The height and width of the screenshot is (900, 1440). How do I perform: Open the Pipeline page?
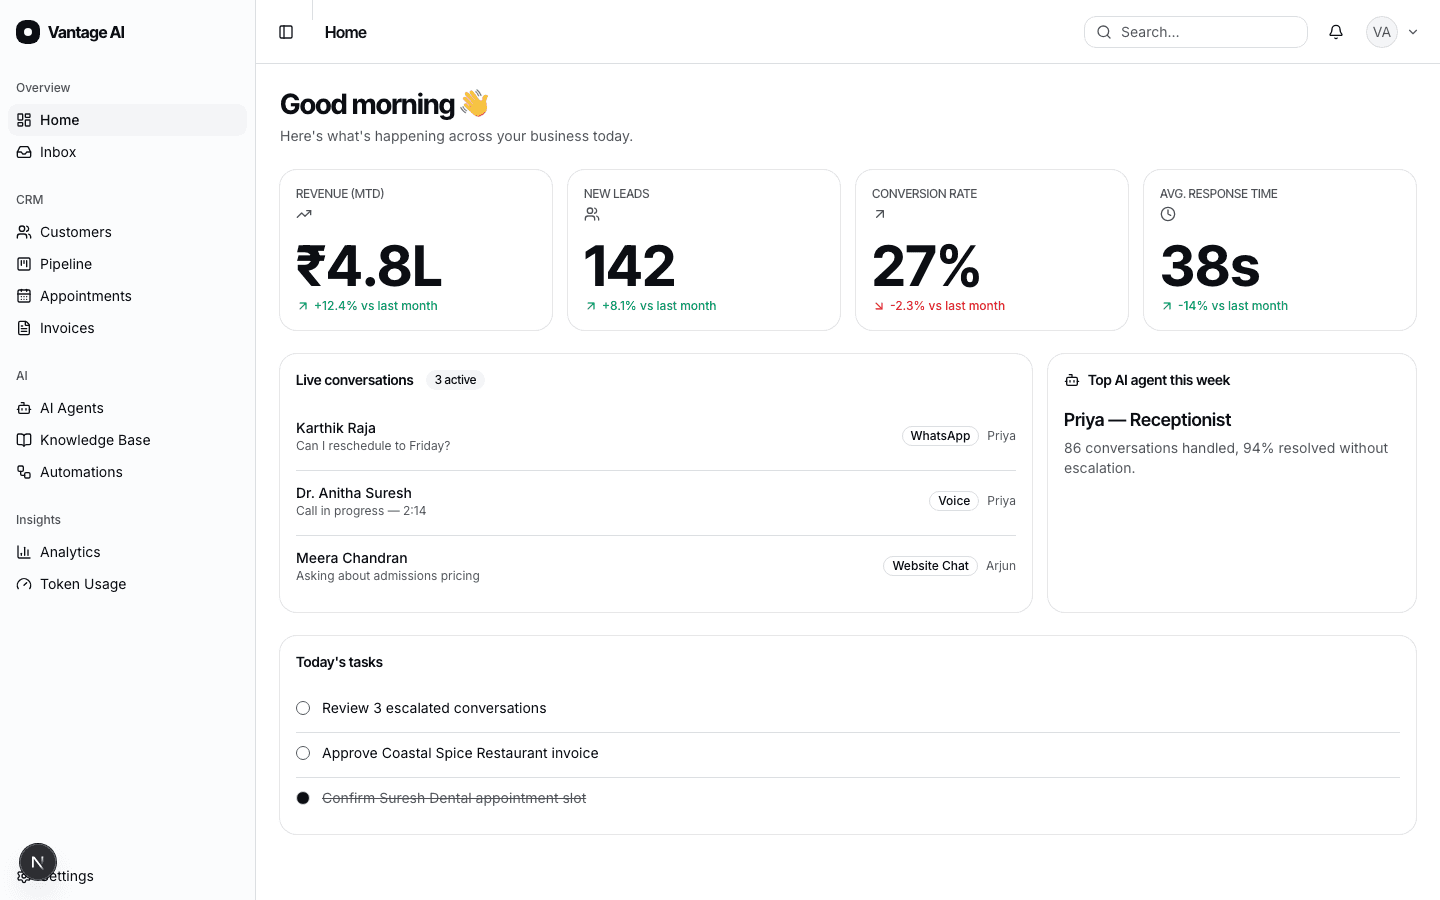(x=127, y=264)
